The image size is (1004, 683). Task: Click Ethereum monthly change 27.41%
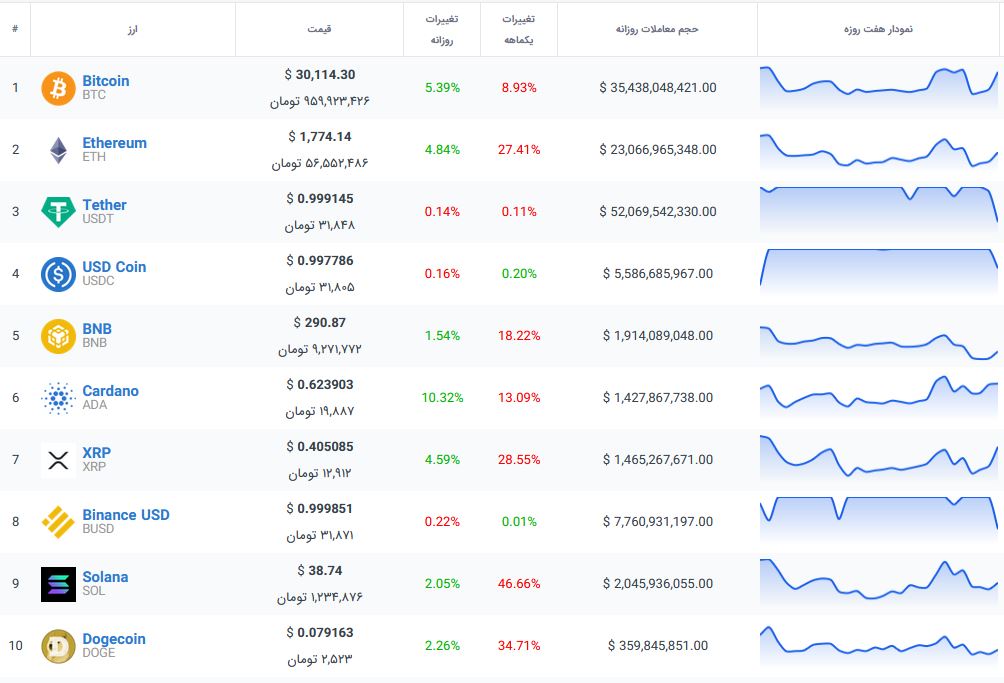point(519,150)
